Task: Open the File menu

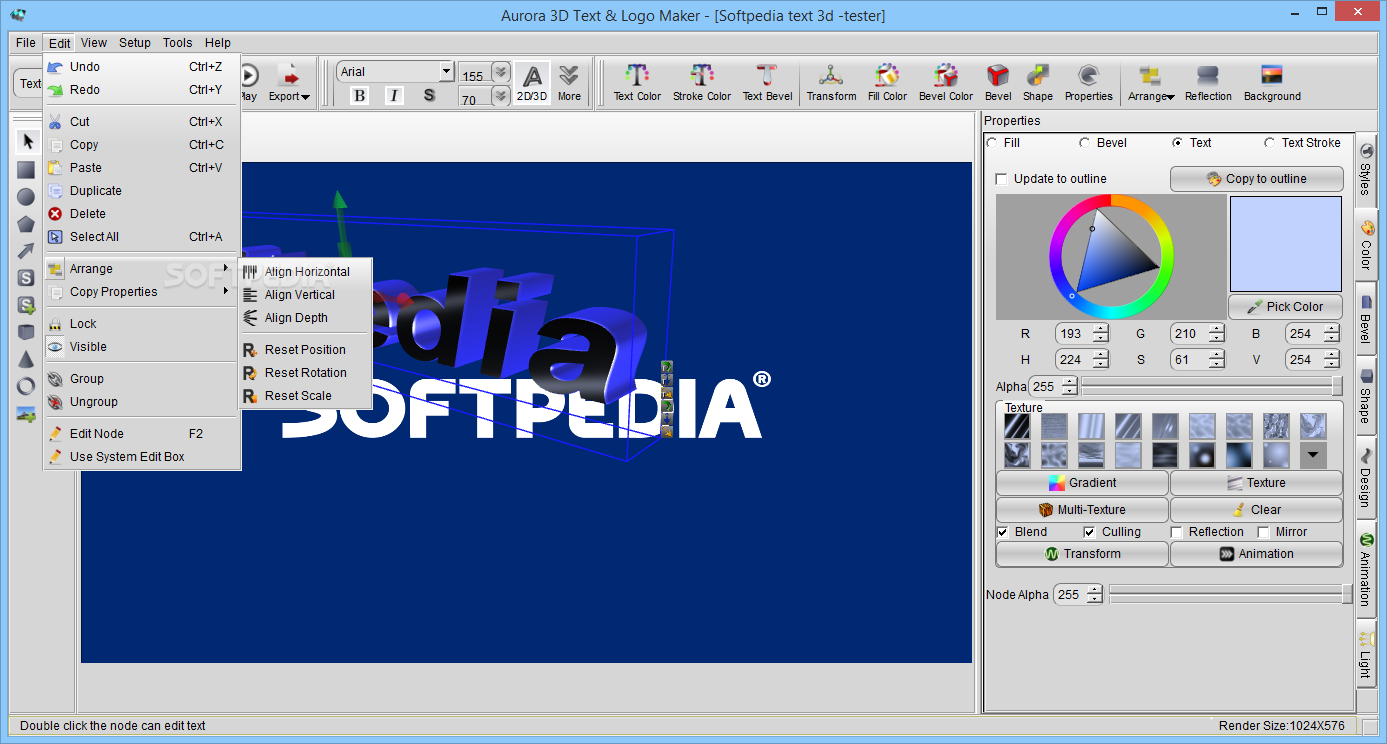Action: pyautogui.click(x=26, y=43)
